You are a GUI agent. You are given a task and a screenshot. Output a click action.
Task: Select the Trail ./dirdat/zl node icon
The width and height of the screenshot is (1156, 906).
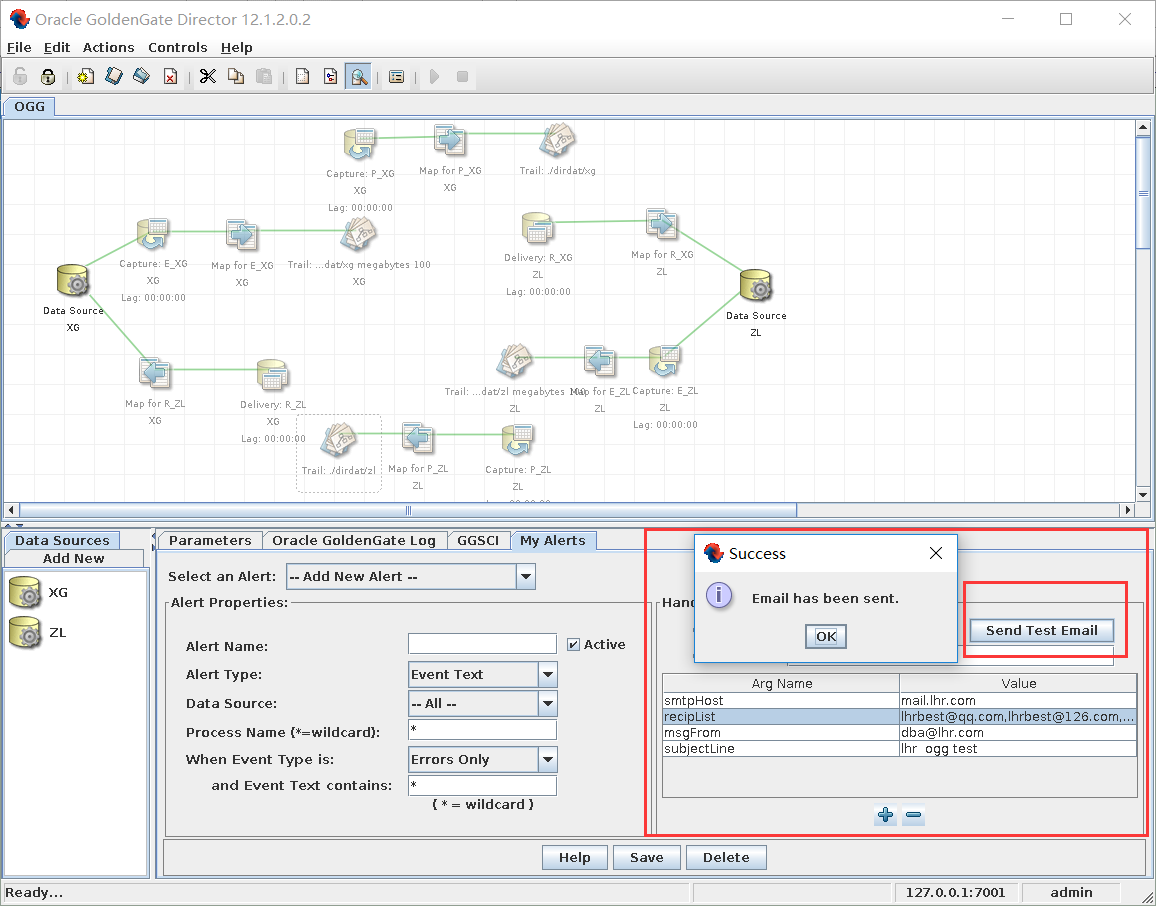pos(338,439)
